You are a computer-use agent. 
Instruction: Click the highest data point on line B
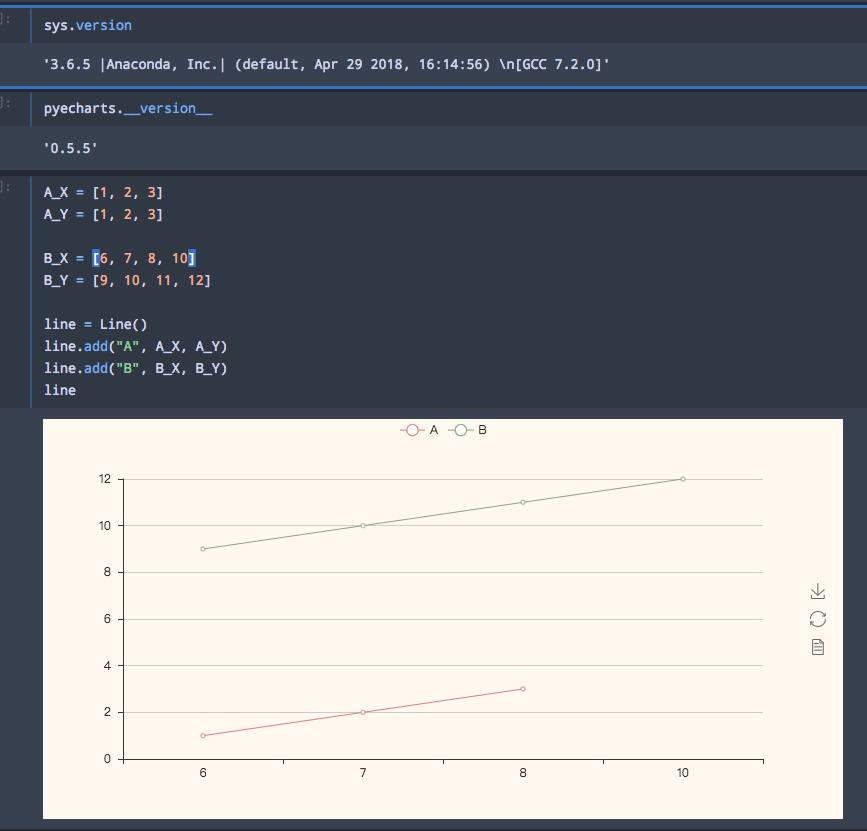(x=683, y=478)
